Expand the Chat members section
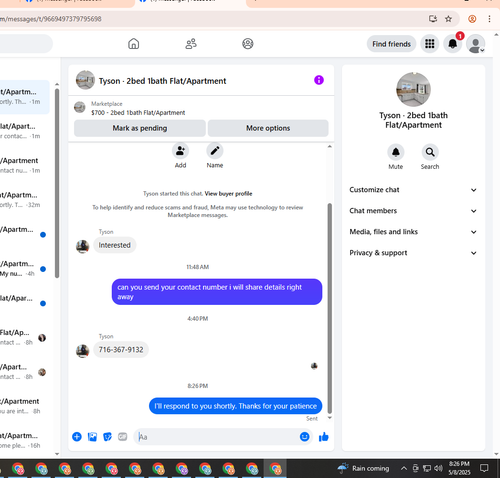The height and width of the screenshot is (478, 500). click(x=413, y=211)
